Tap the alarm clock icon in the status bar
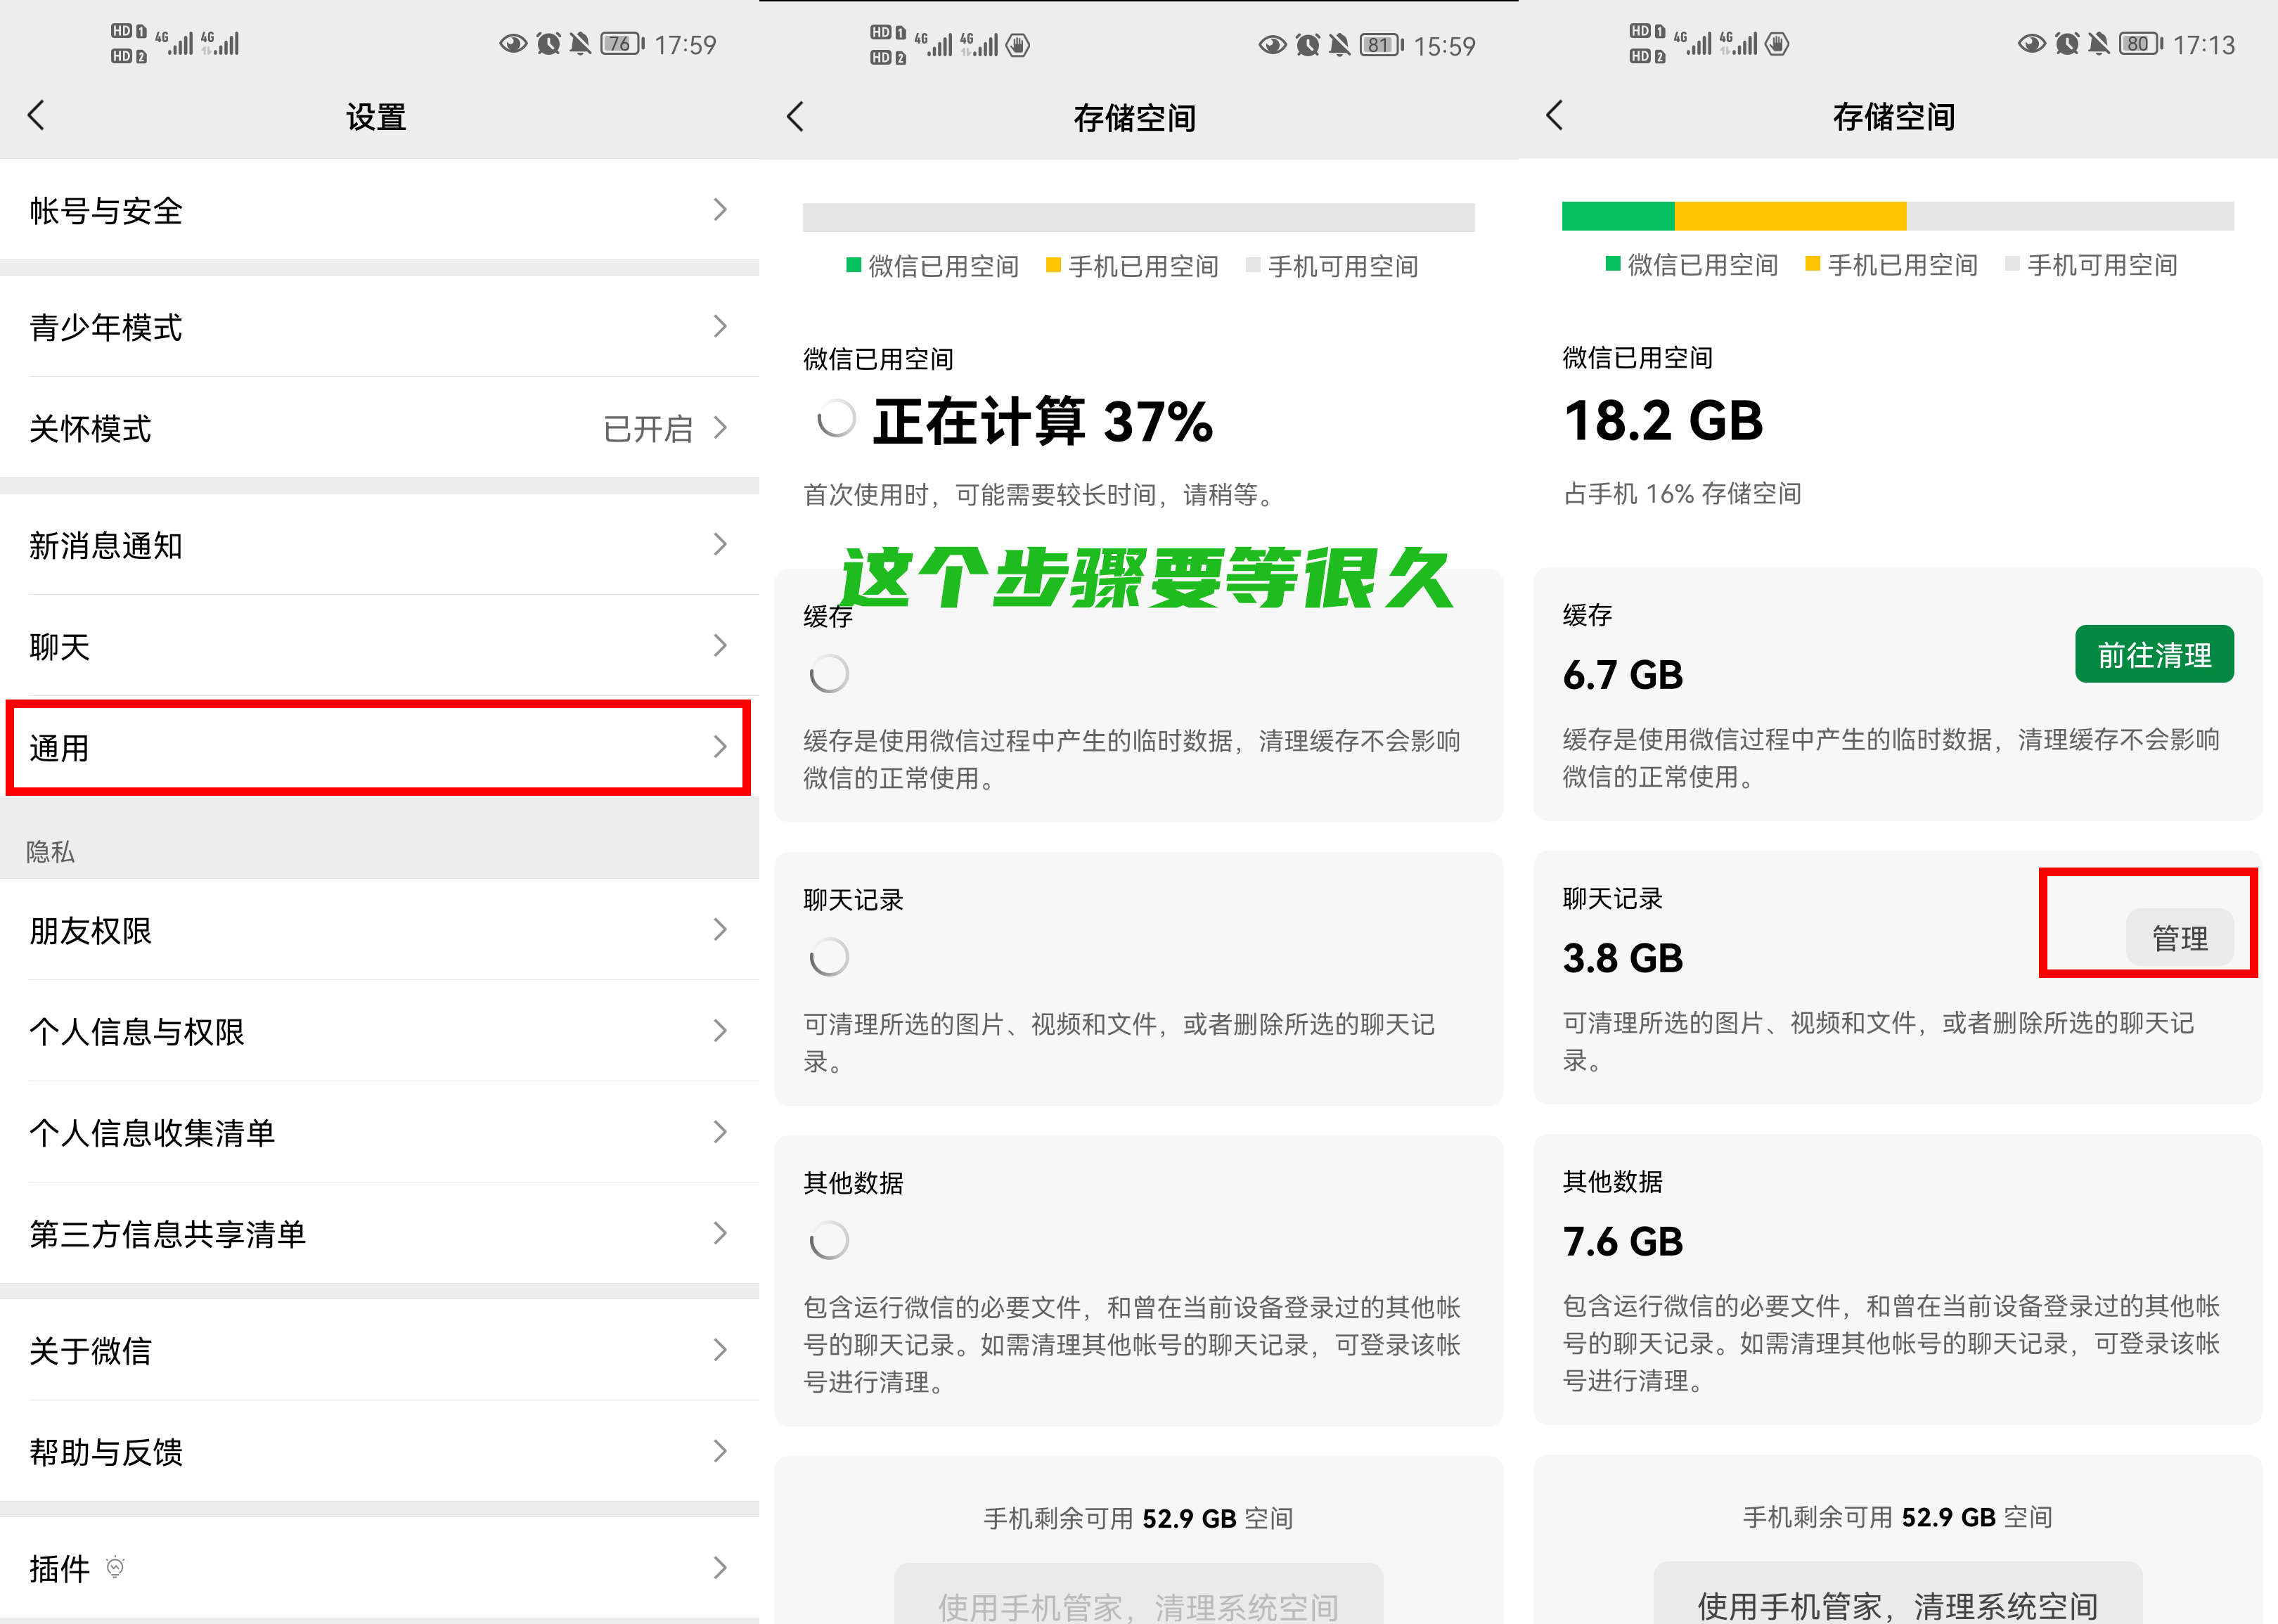Screen dimensions: 2278x1624 548,42
